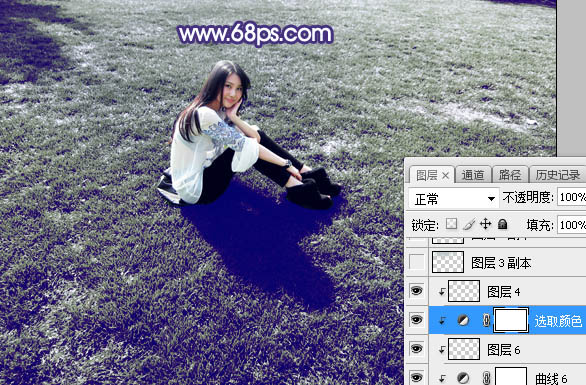Click the lock position move icon
The image size is (586, 385).
pos(485,224)
